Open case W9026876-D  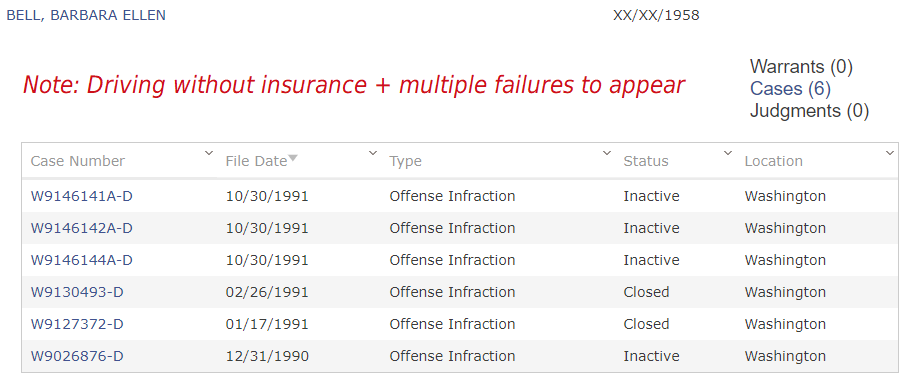pos(77,356)
